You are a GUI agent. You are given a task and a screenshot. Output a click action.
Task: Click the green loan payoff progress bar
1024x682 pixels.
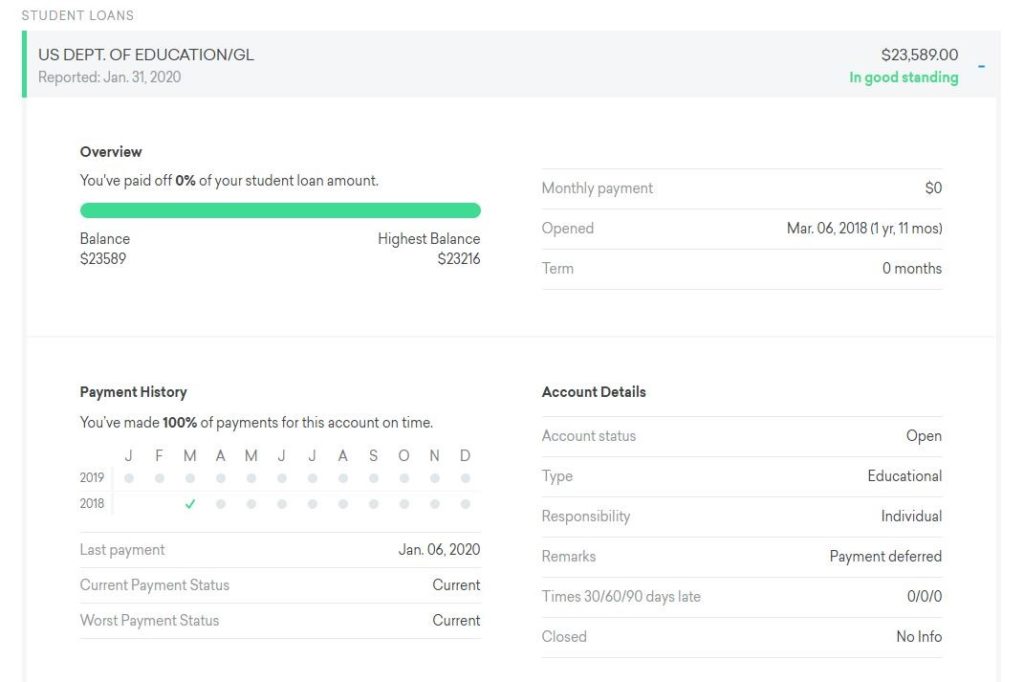coord(280,210)
